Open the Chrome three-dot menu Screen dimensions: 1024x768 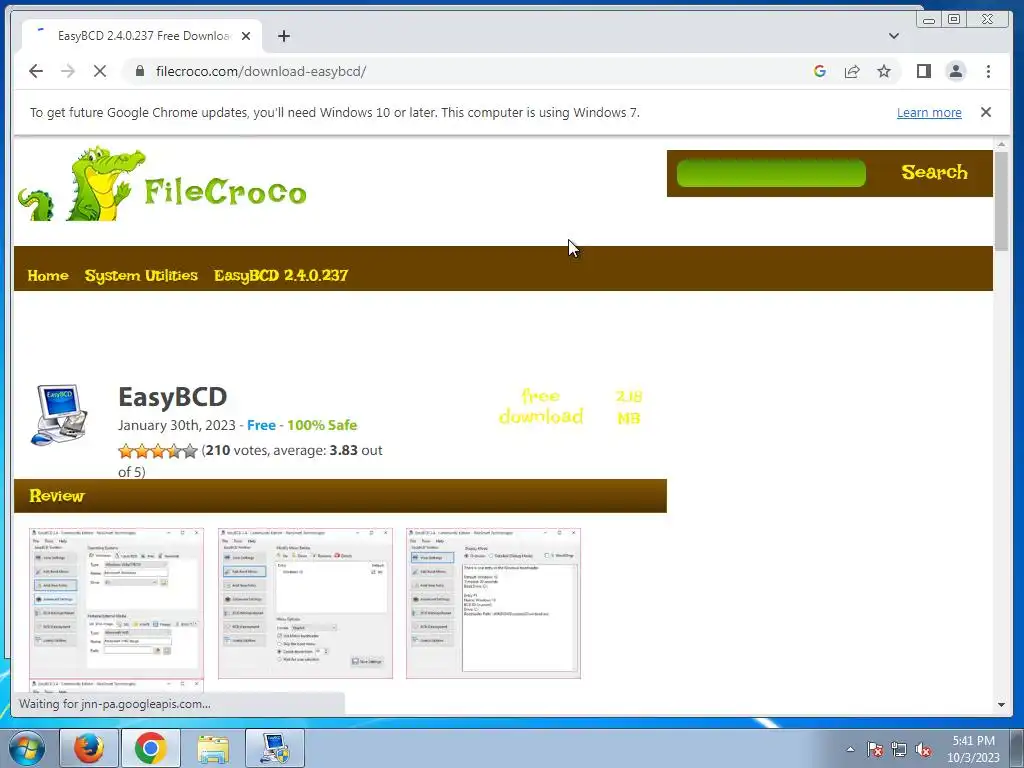pyautogui.click(x=988, y=71)
